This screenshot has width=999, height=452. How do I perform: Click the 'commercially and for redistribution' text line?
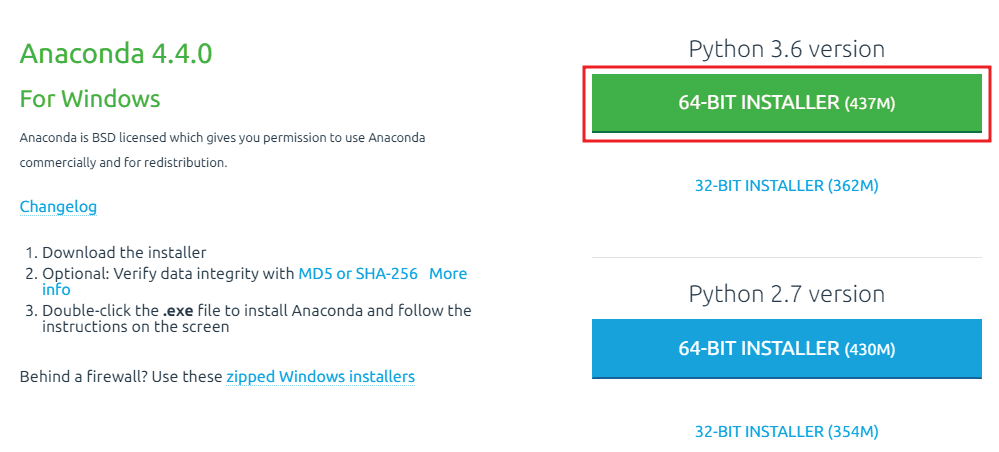pyautogui.click(x=123, y=162)
